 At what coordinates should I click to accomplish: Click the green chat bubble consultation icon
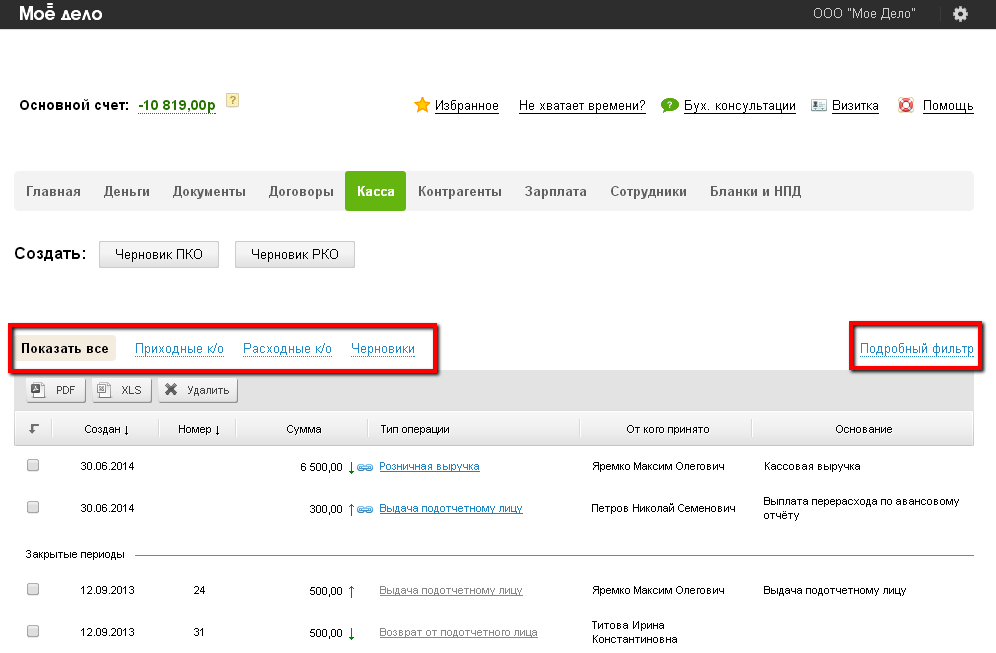pyautogui.click(x=670, y=105)
